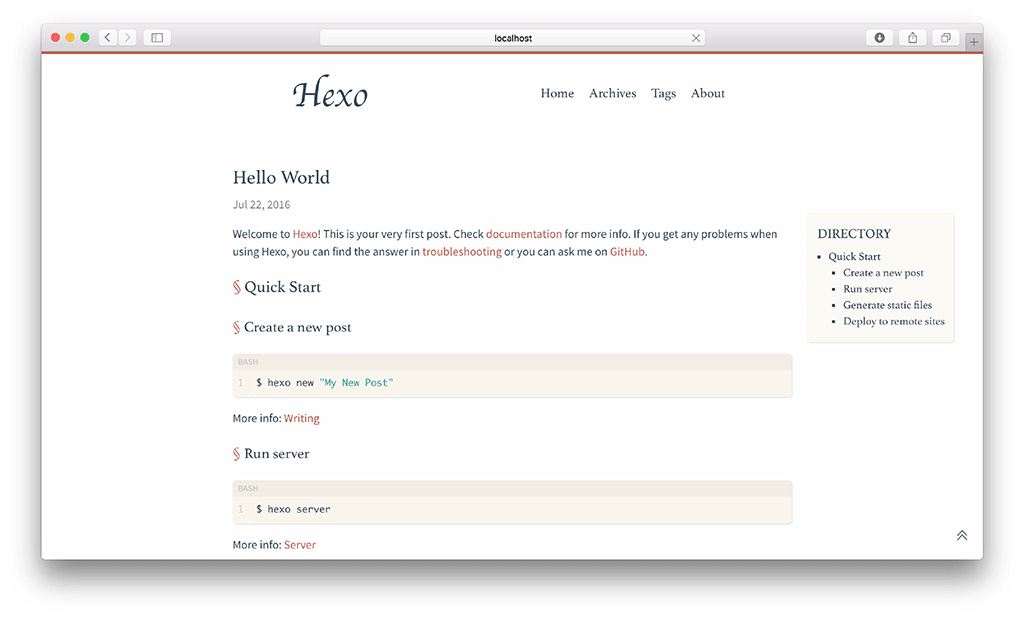Click the hexo new "My New Post" code line

pyautogui.click(x=325, y=383)
